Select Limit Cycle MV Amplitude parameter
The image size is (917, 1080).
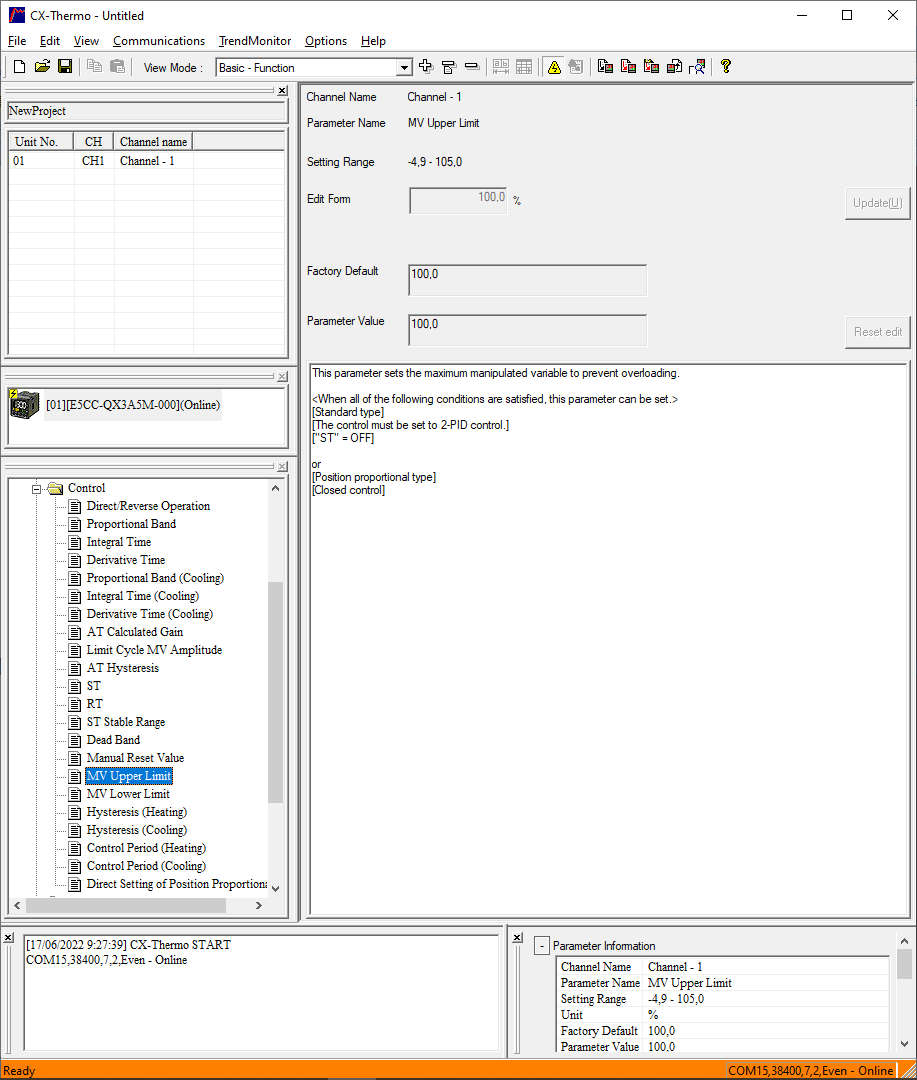(154, 650)
